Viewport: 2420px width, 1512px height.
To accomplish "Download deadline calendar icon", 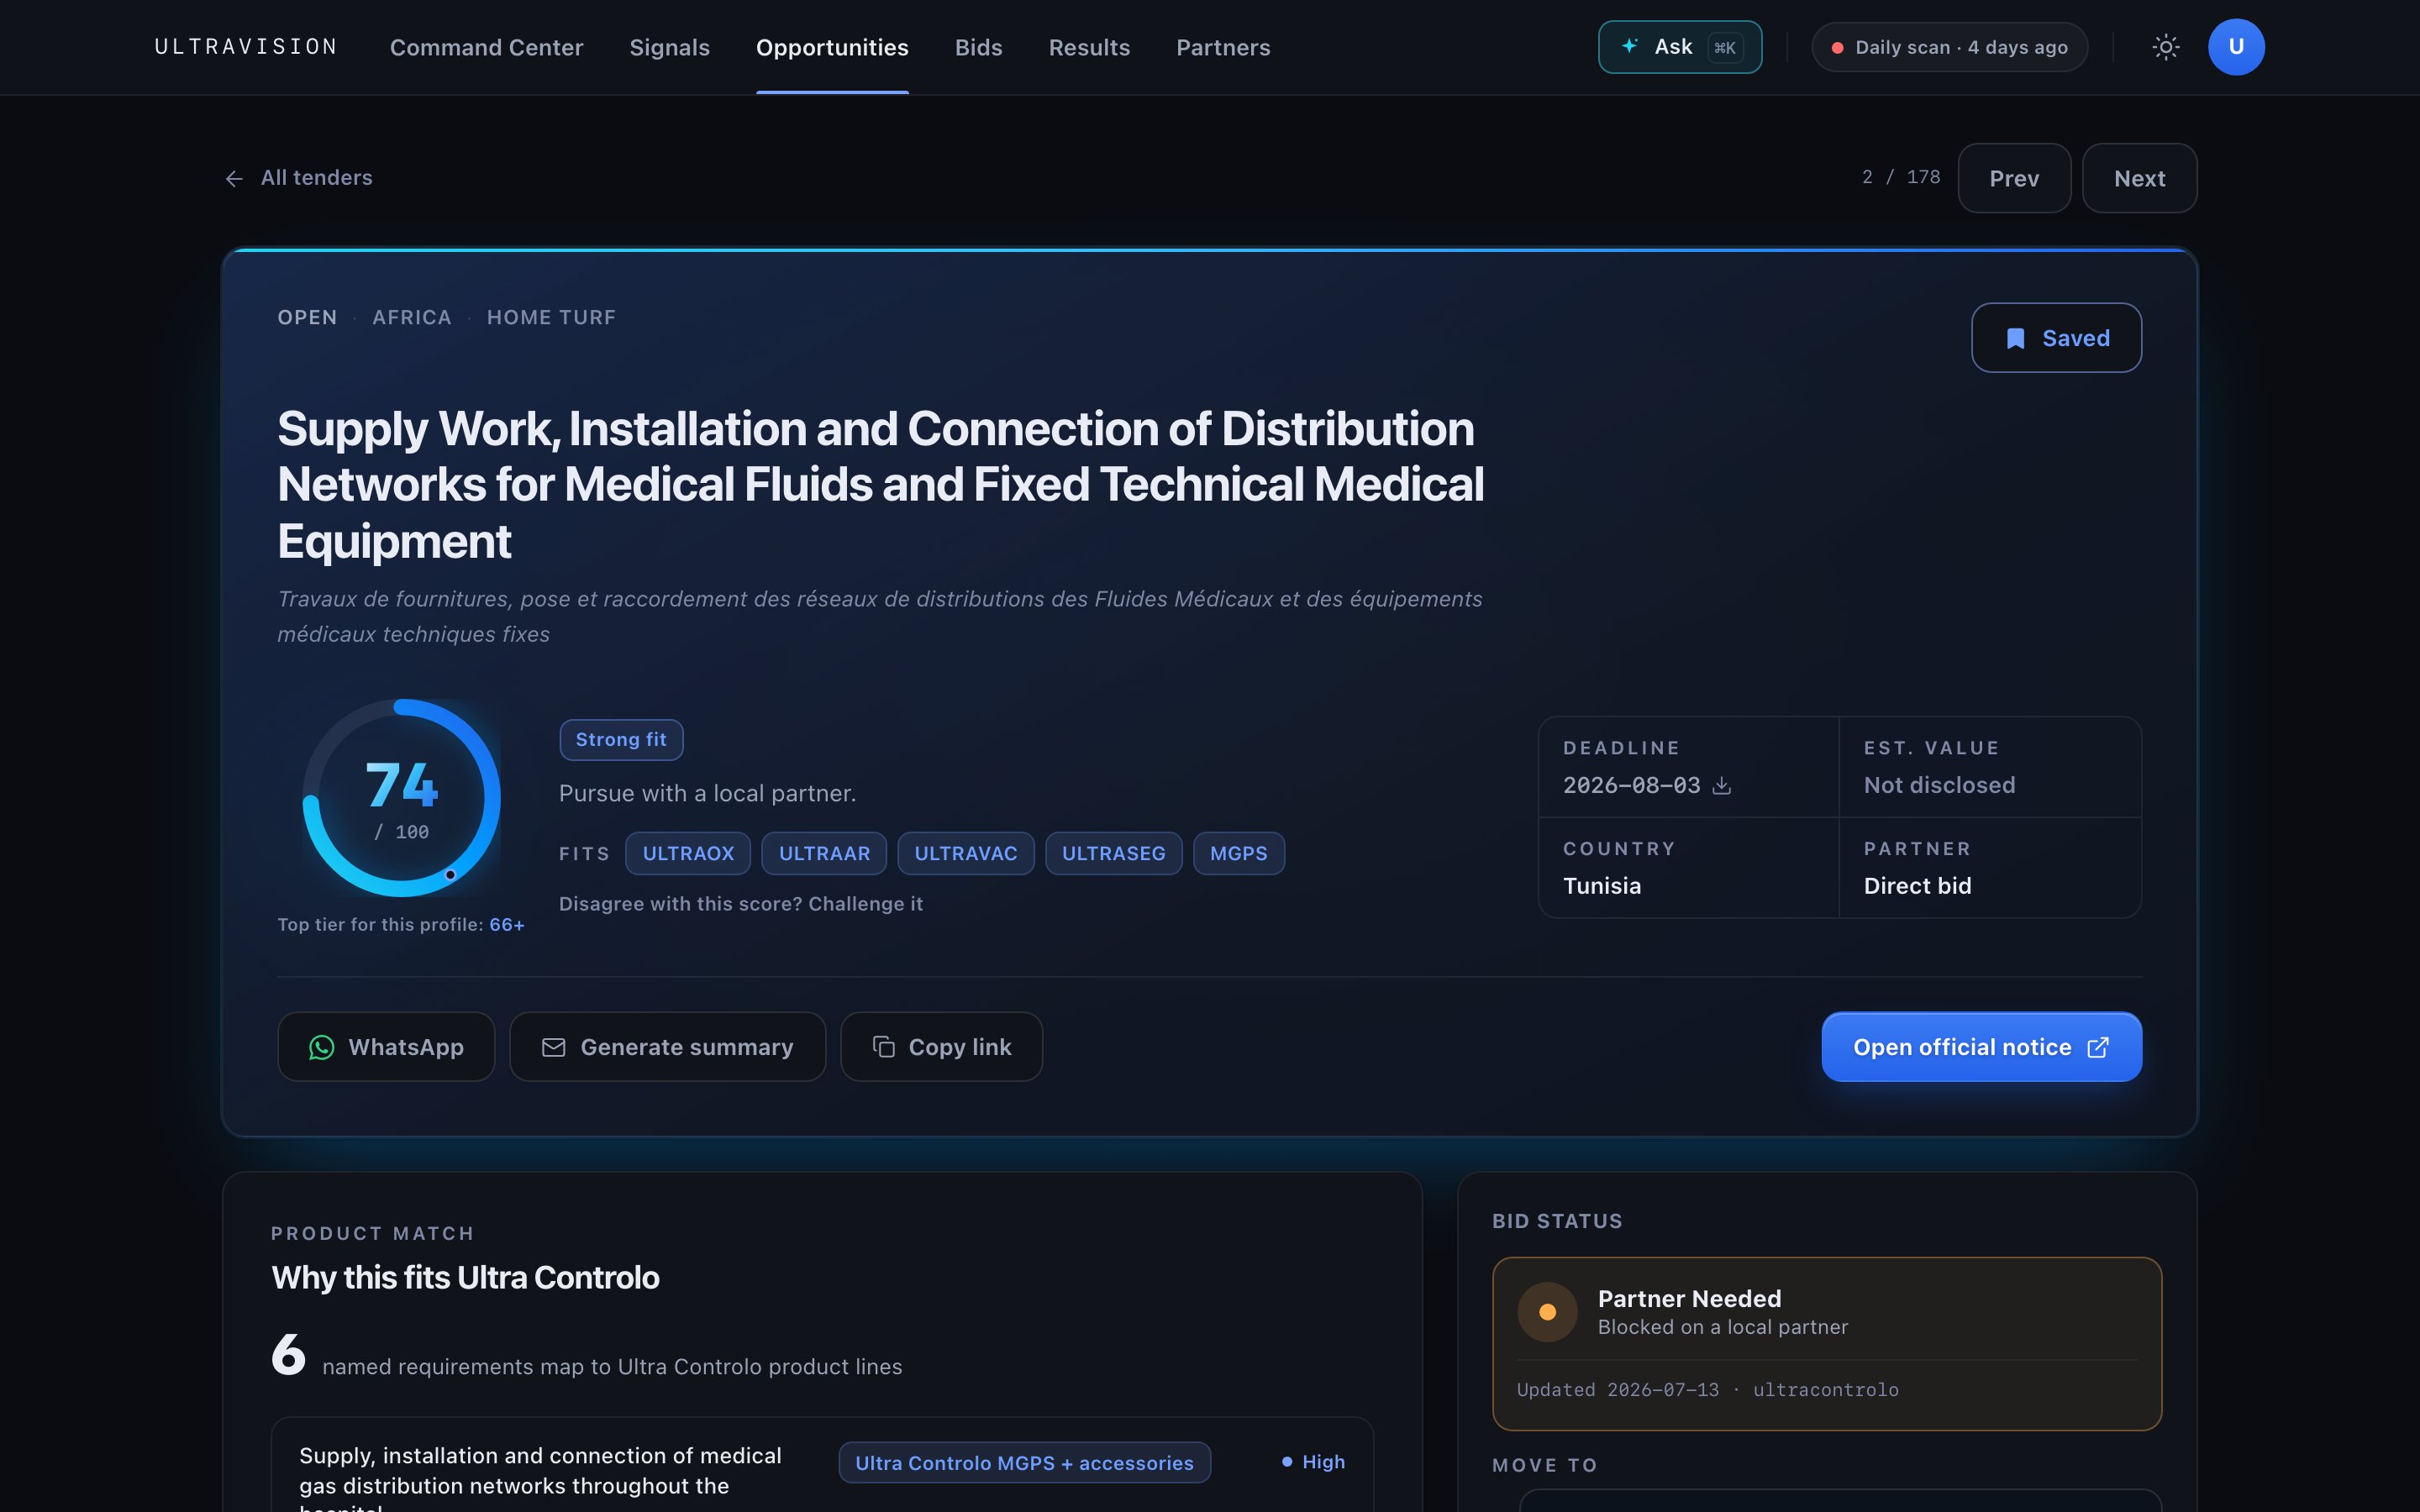I will pos(1721,785).
